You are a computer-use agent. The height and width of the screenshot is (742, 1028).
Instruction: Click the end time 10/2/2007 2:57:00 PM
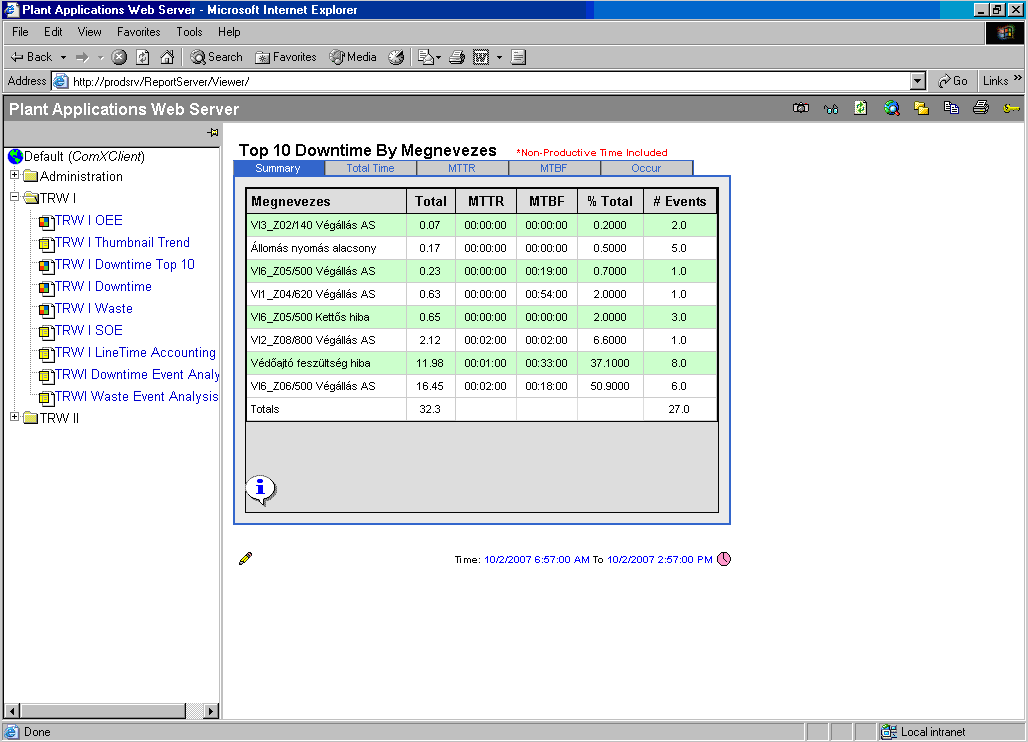click(x=660, y=560)
